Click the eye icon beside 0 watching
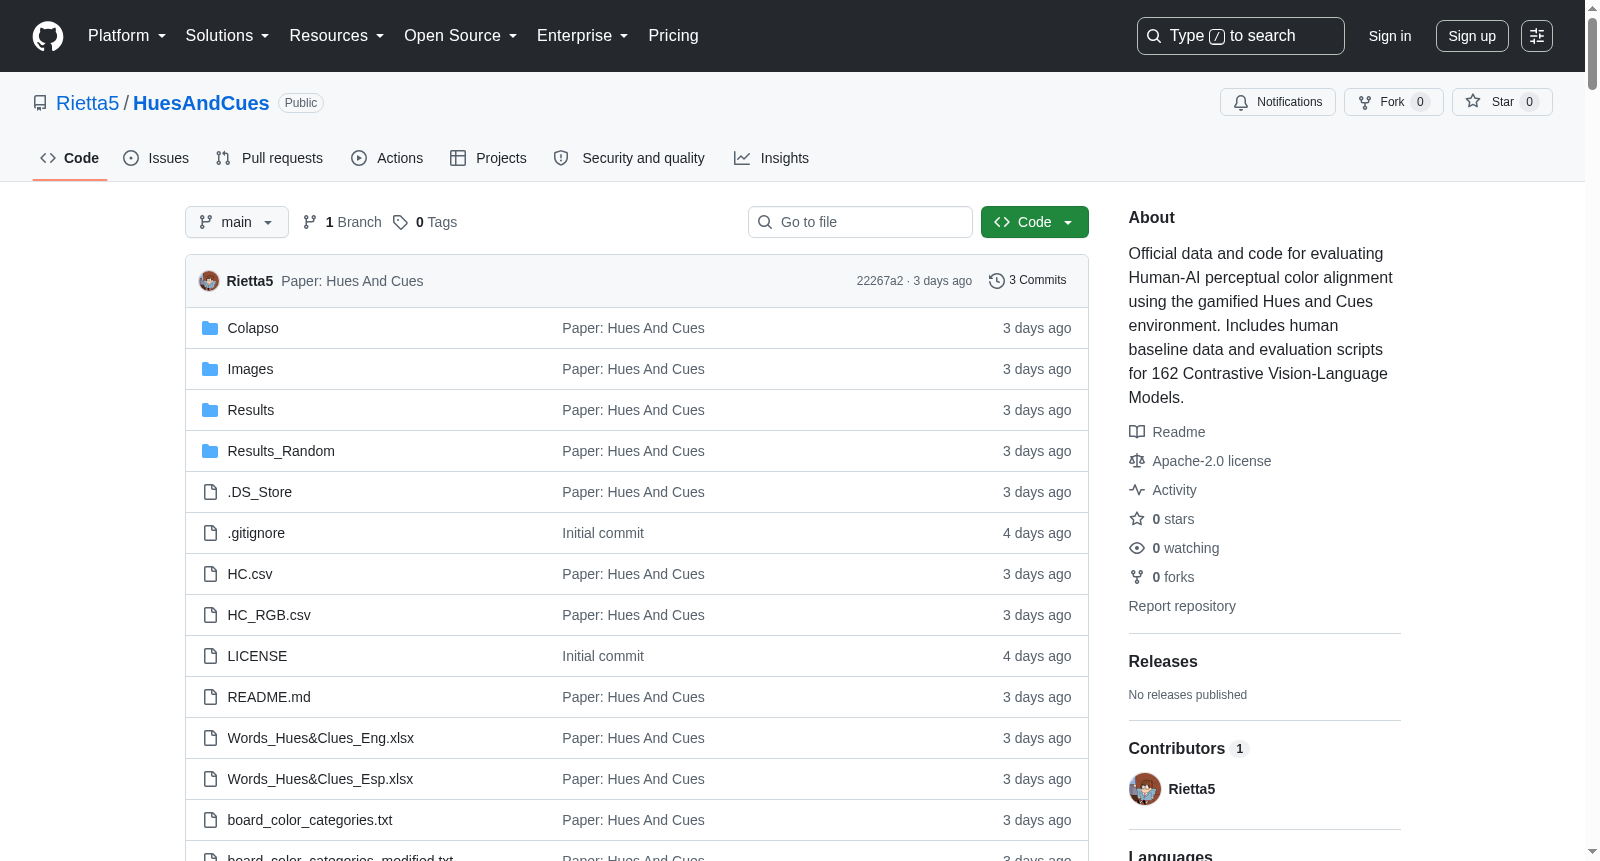Image resolution: width=1600 pixels, height=861 pixels. pyautogui.click(x=1137, y=548)
